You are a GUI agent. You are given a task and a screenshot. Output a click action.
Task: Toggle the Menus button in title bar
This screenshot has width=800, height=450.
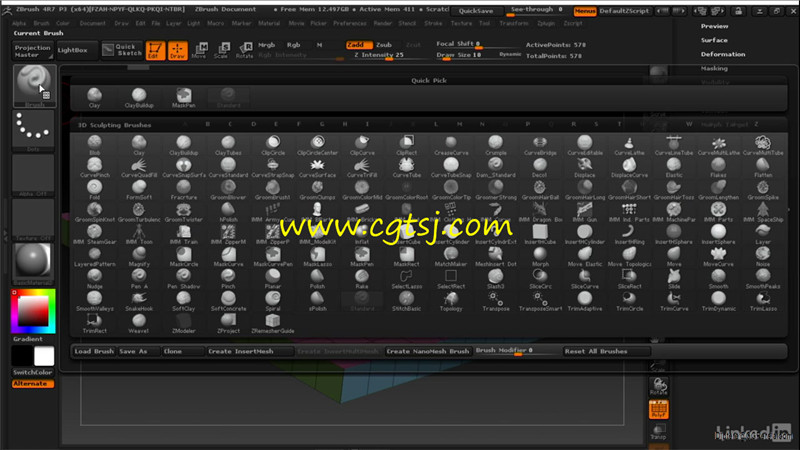(x=585, y=11)
